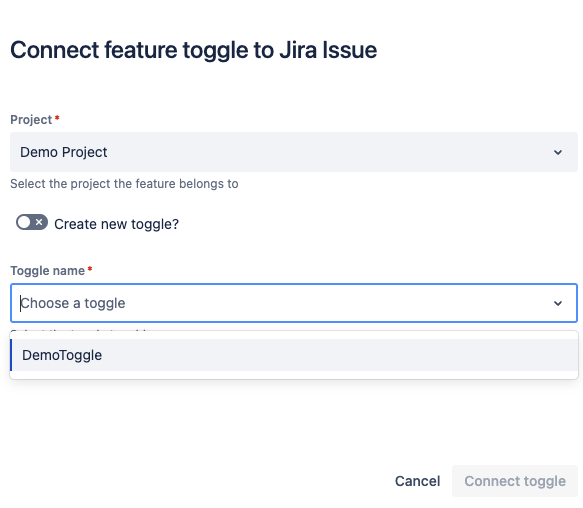Screen dimensions: 583x508
Task: Click the Create new toggle? label
Action: [x=116, y=224]
